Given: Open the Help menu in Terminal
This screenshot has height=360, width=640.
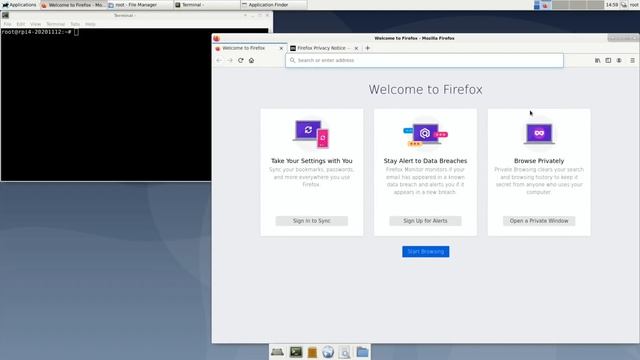Looking at the screenshot, I should 90,24.
